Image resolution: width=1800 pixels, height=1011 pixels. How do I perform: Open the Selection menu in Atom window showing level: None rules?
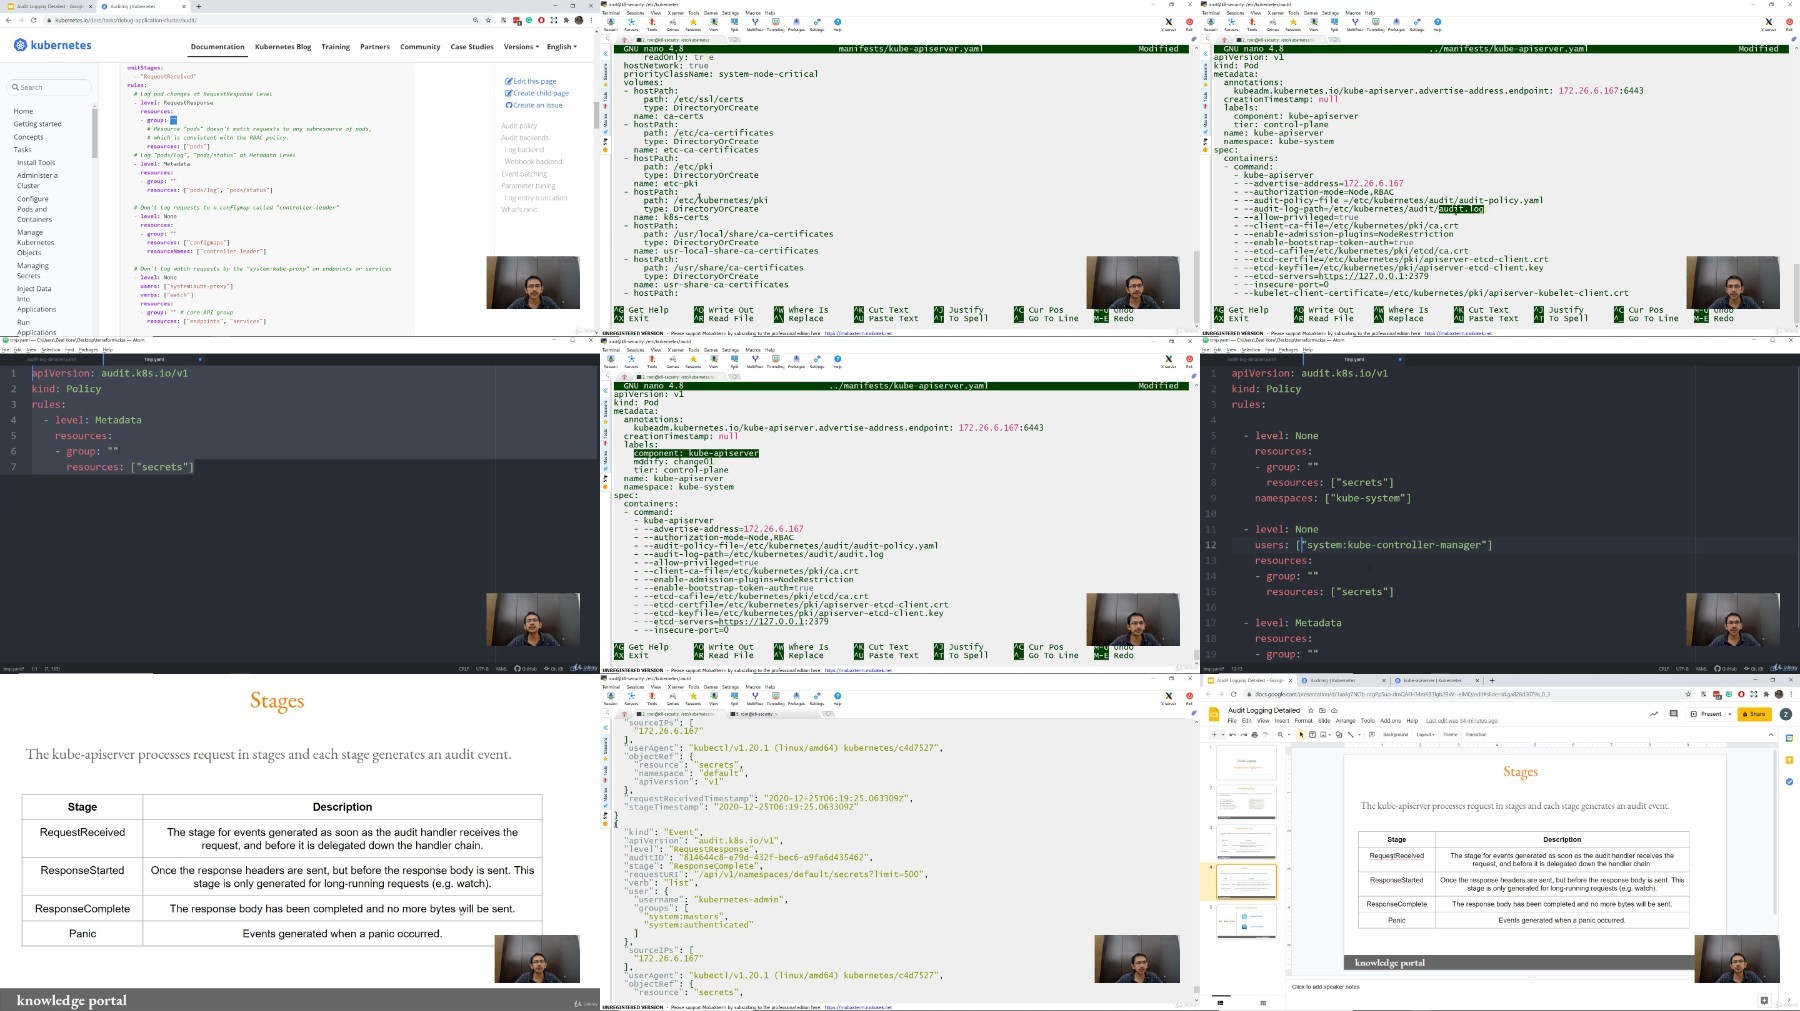click(1250, 350)
